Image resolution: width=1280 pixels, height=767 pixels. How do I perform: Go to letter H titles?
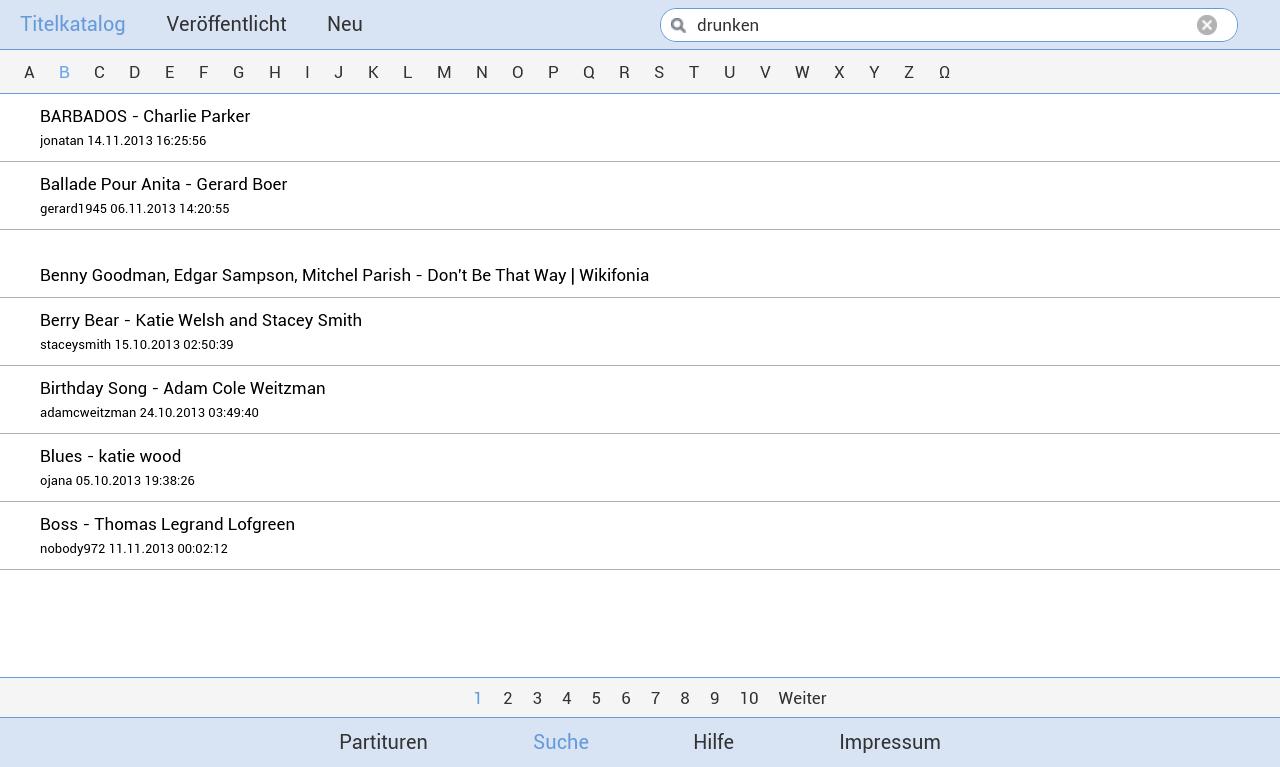pyautogui.click(x=274, y=72)
